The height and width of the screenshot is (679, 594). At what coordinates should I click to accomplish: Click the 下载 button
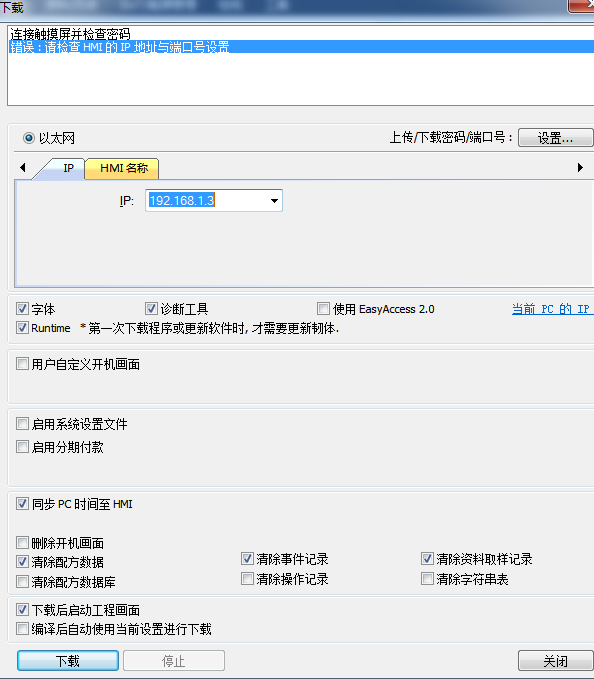point(68,661)
